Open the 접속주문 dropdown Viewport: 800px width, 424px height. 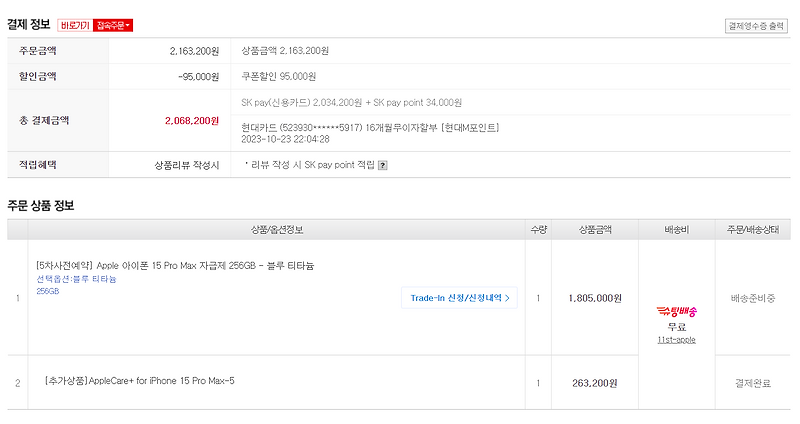point(113,25)
